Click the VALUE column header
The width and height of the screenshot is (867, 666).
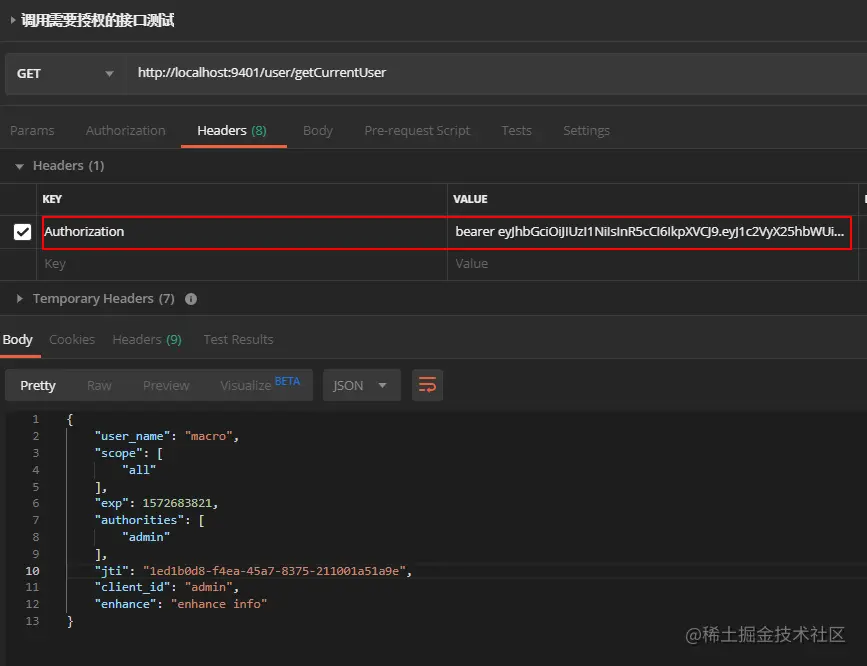tap(470, 199)
